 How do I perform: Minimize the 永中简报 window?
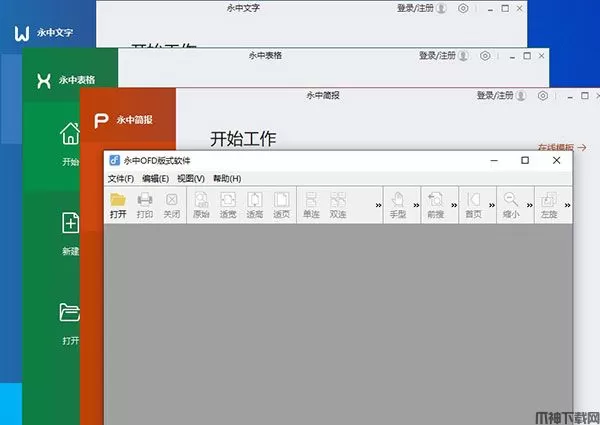click(x=570, y=98)
